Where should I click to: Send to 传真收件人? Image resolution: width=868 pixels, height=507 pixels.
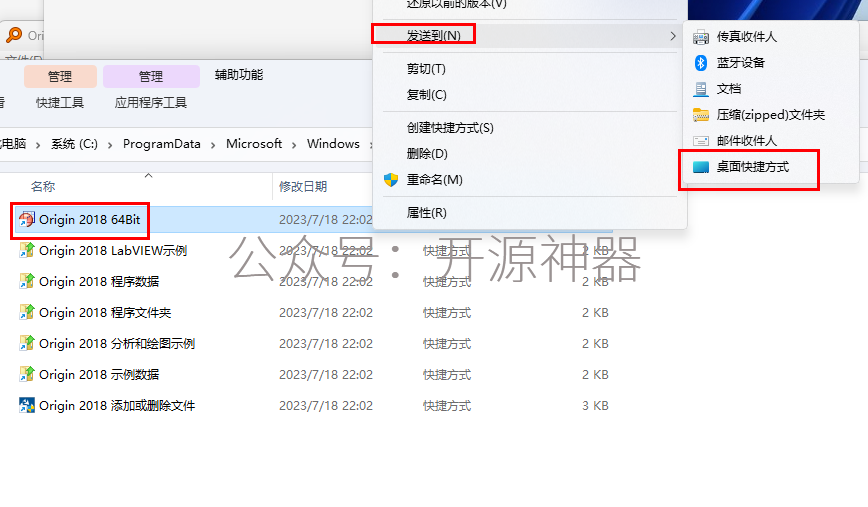point(746,37)
